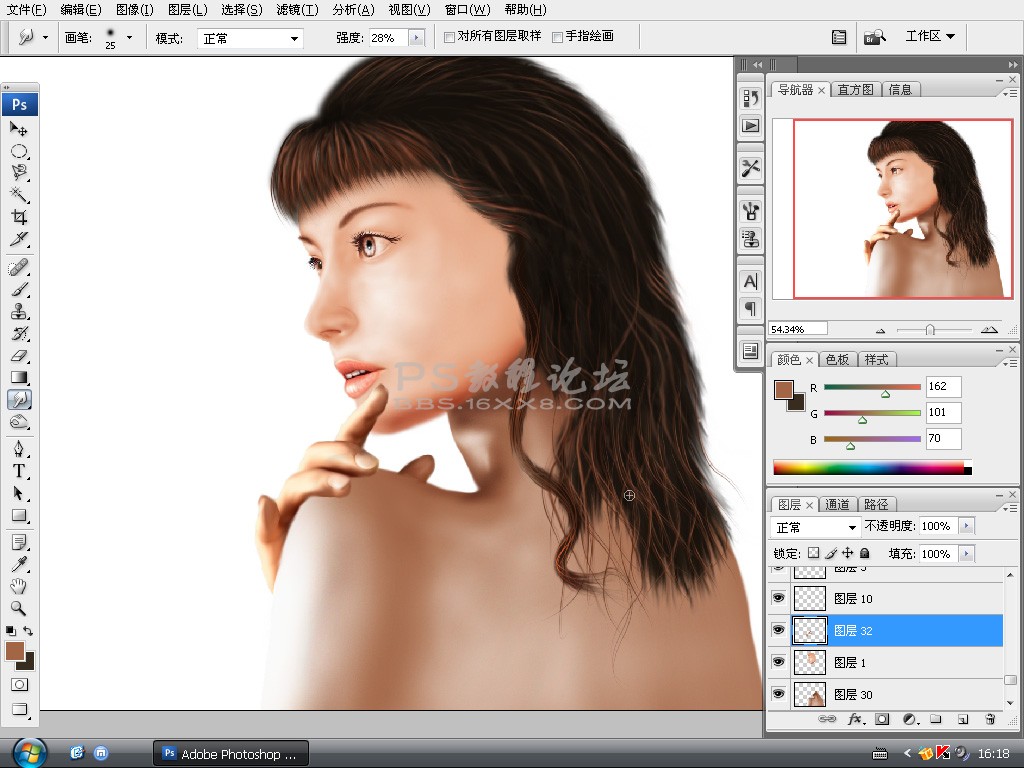Open the 模式 dropdown in options bar
The width and height of the screenshot is (1024, 768).
tap(249, 39)
